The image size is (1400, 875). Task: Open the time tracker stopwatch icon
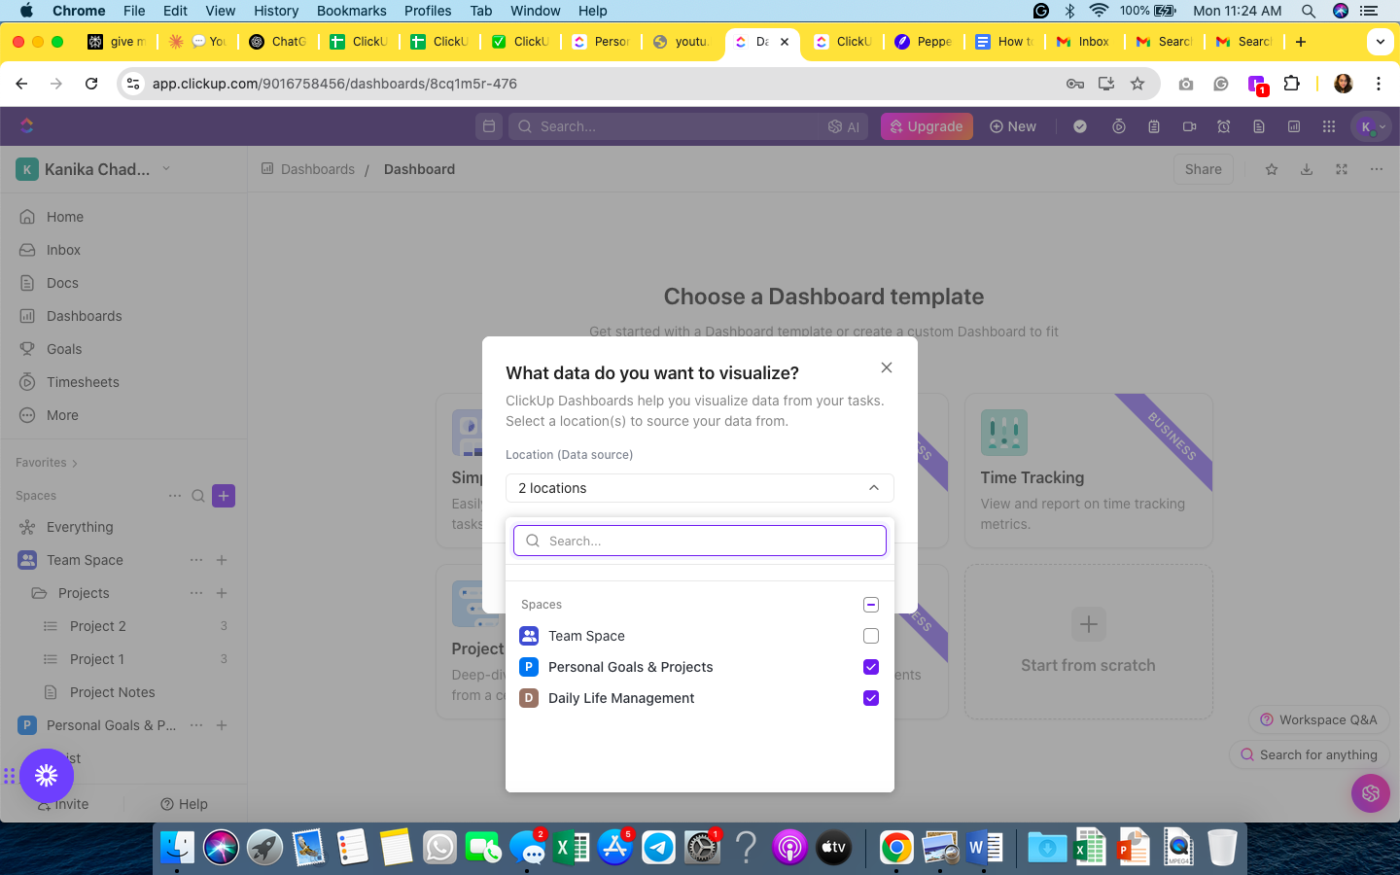(1119, 126)
